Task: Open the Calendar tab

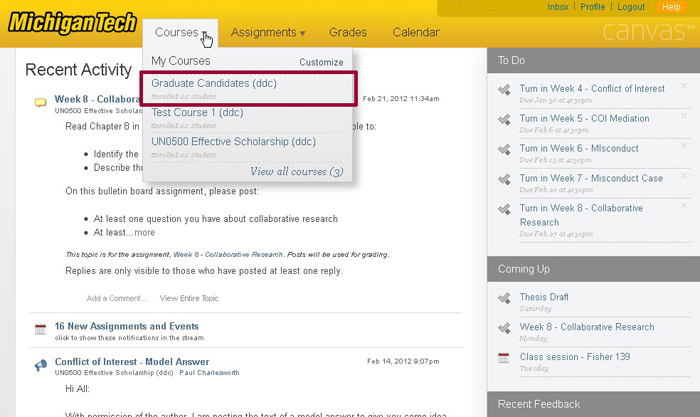Action: tap(416, 33)
